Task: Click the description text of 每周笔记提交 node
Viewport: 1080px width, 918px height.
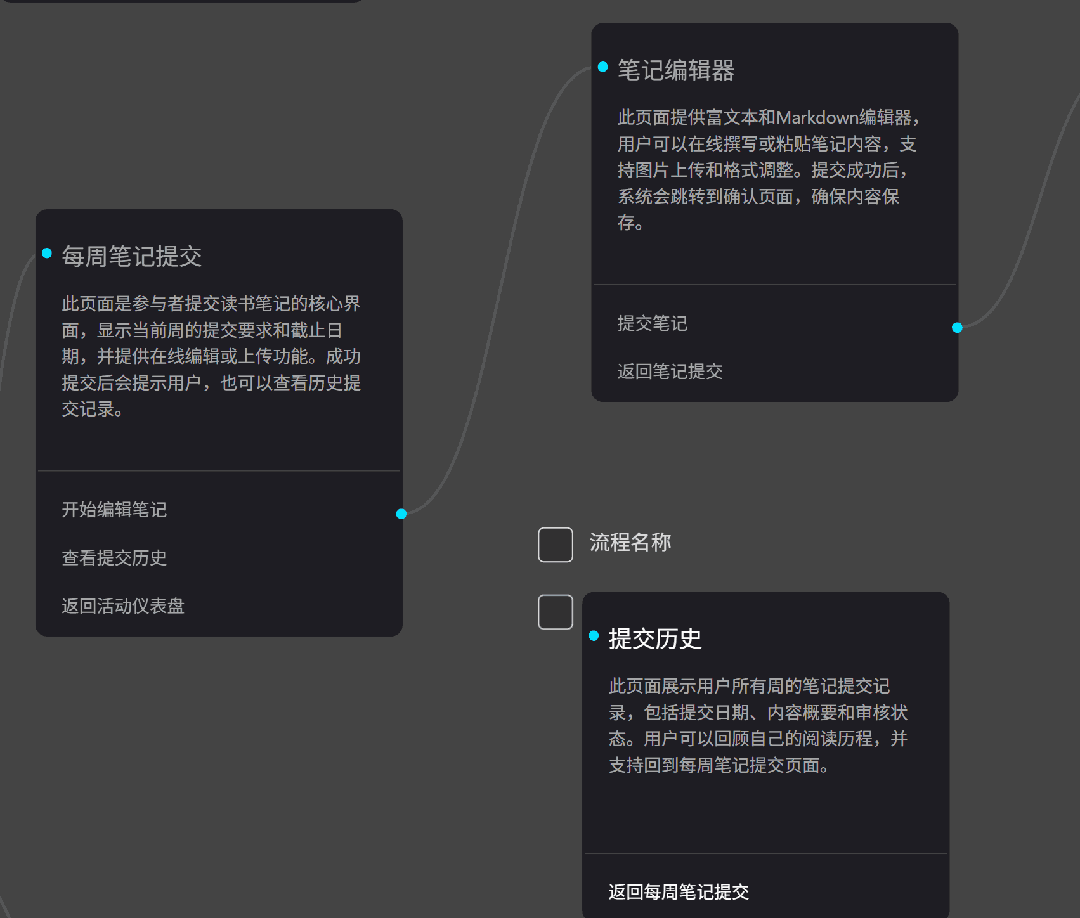Action: [211, 356]
